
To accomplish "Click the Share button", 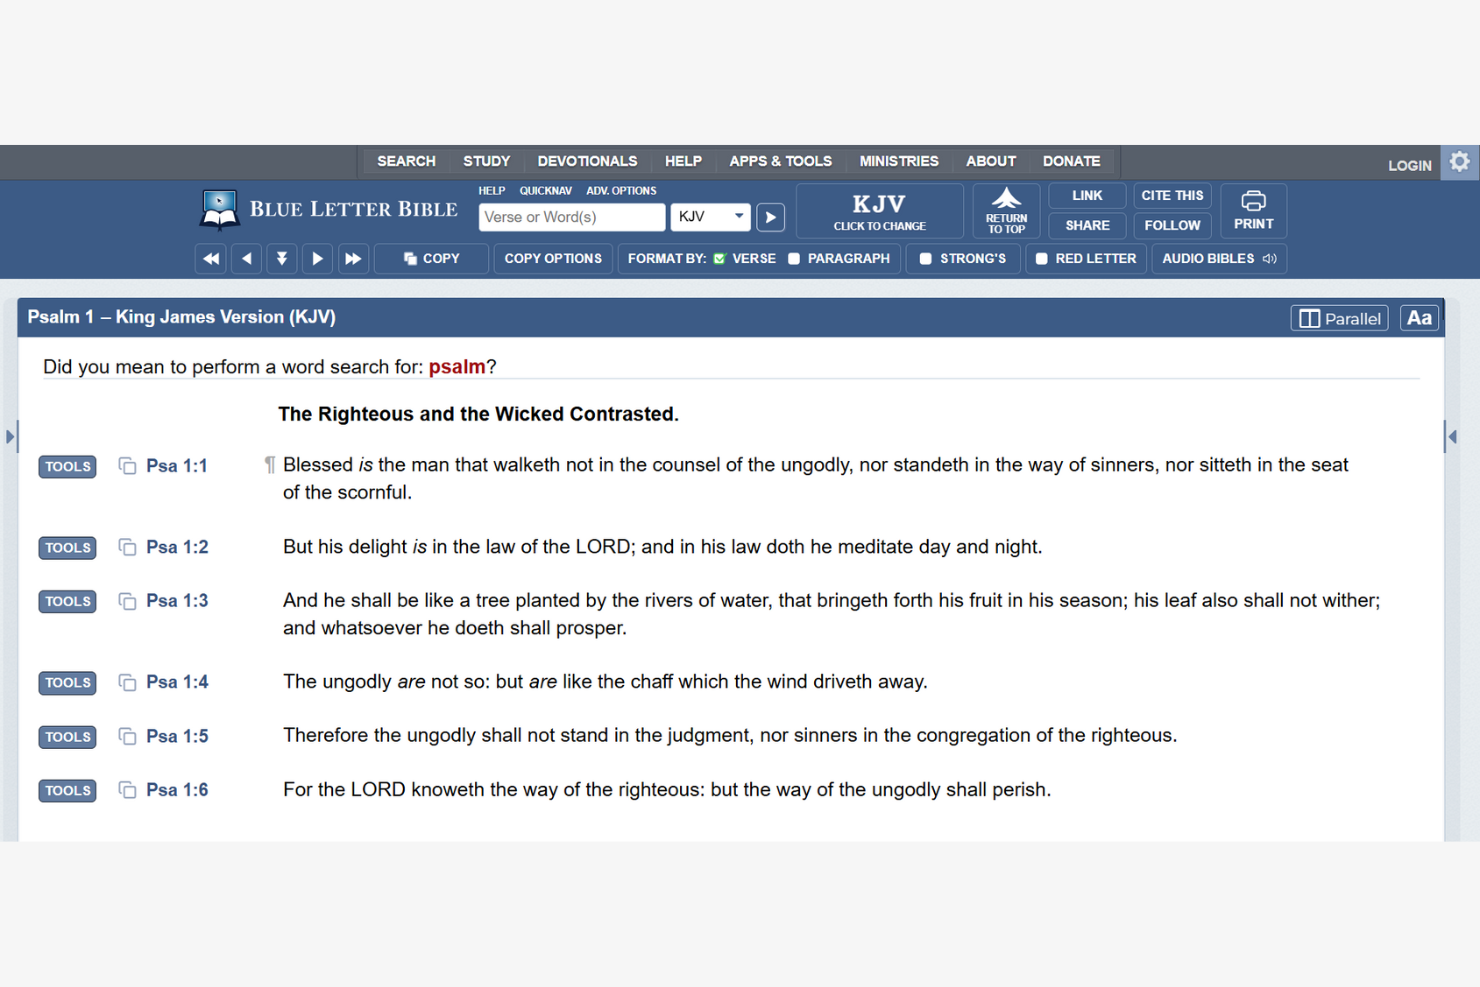I will click(x=1087, y=226).
